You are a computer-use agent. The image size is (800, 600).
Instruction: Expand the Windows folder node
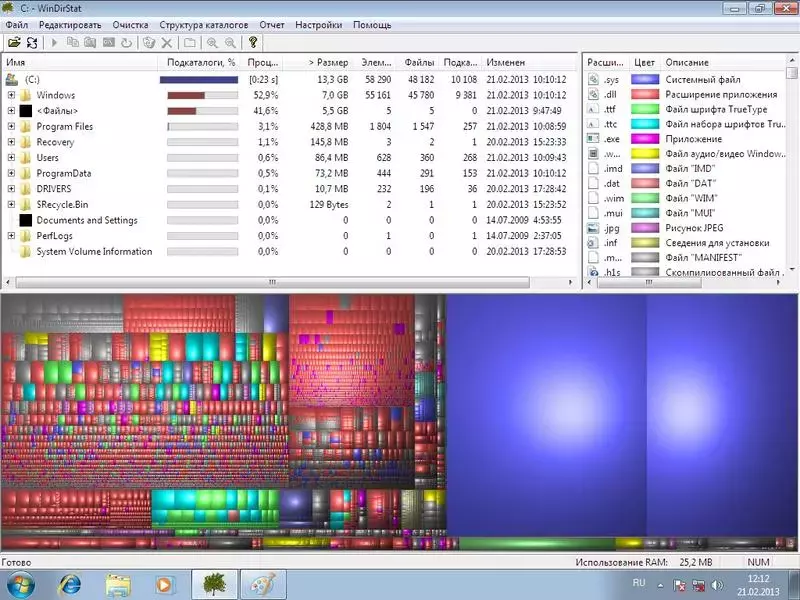click(11, 95)
